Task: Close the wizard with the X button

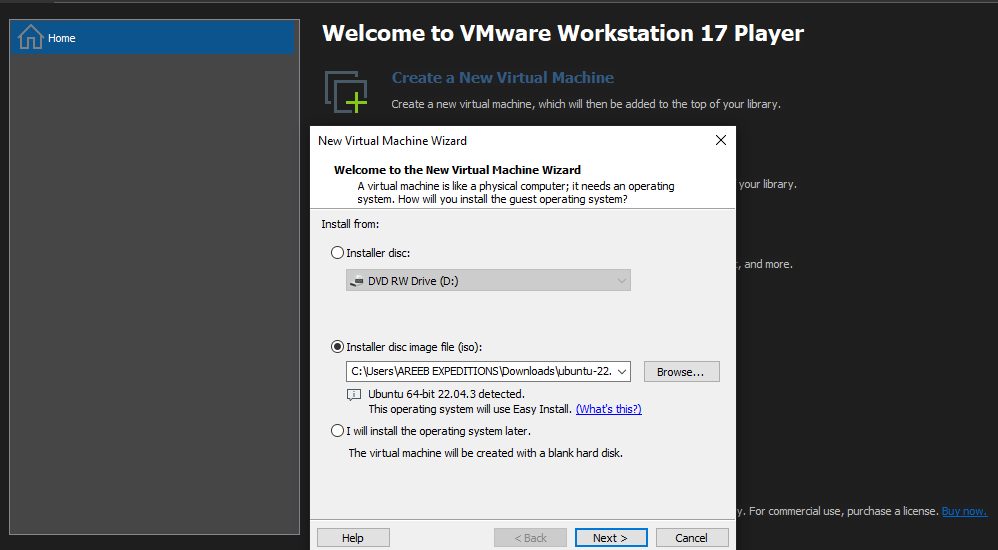Action: click(x=720, y=140)
